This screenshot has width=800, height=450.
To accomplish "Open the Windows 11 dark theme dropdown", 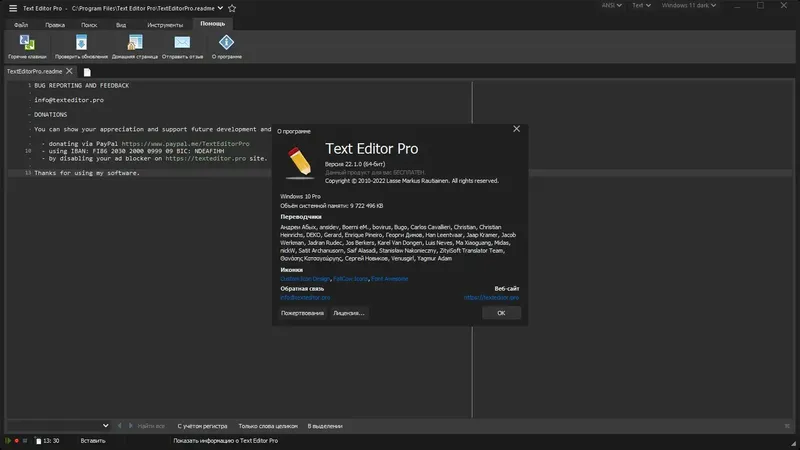I will click(x=689, y=6).
